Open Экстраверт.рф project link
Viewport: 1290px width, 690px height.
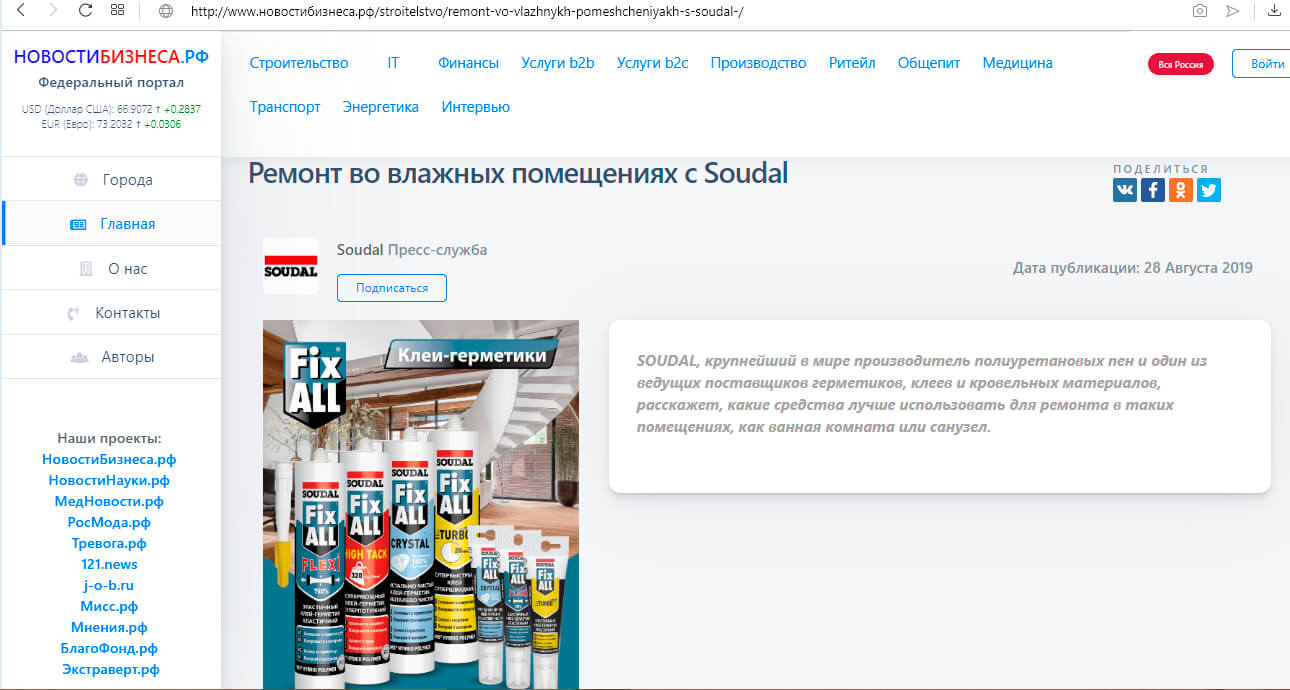coord(110,669)
